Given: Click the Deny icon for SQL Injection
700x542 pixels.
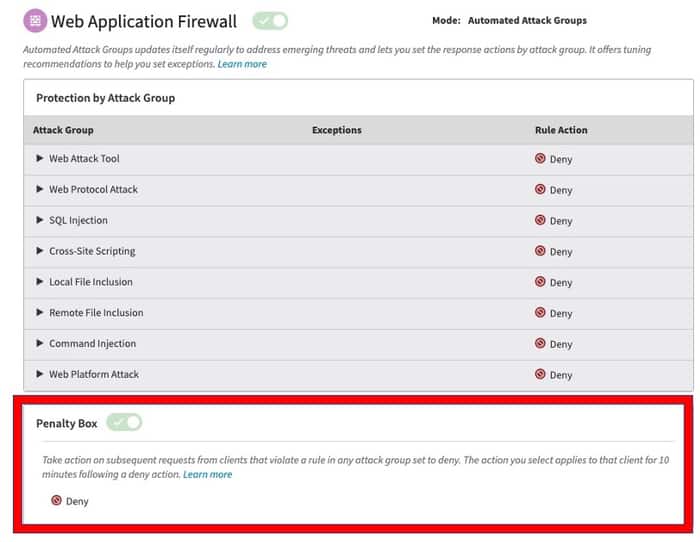Looking at the screenshot, I should (x=540, y=220).
